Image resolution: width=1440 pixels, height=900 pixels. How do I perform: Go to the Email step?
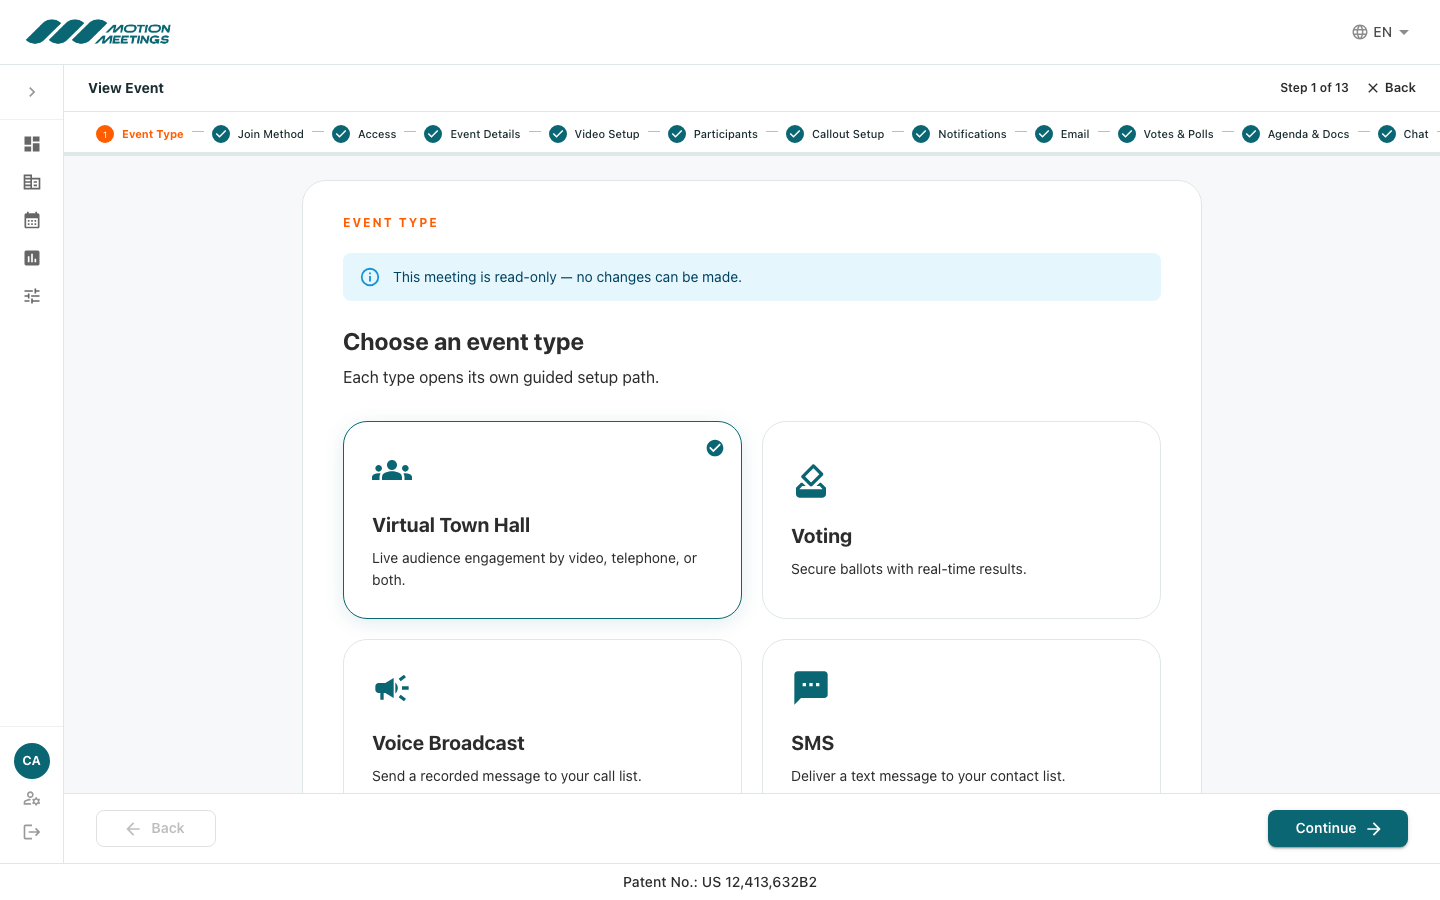(x=1062, y=134)
